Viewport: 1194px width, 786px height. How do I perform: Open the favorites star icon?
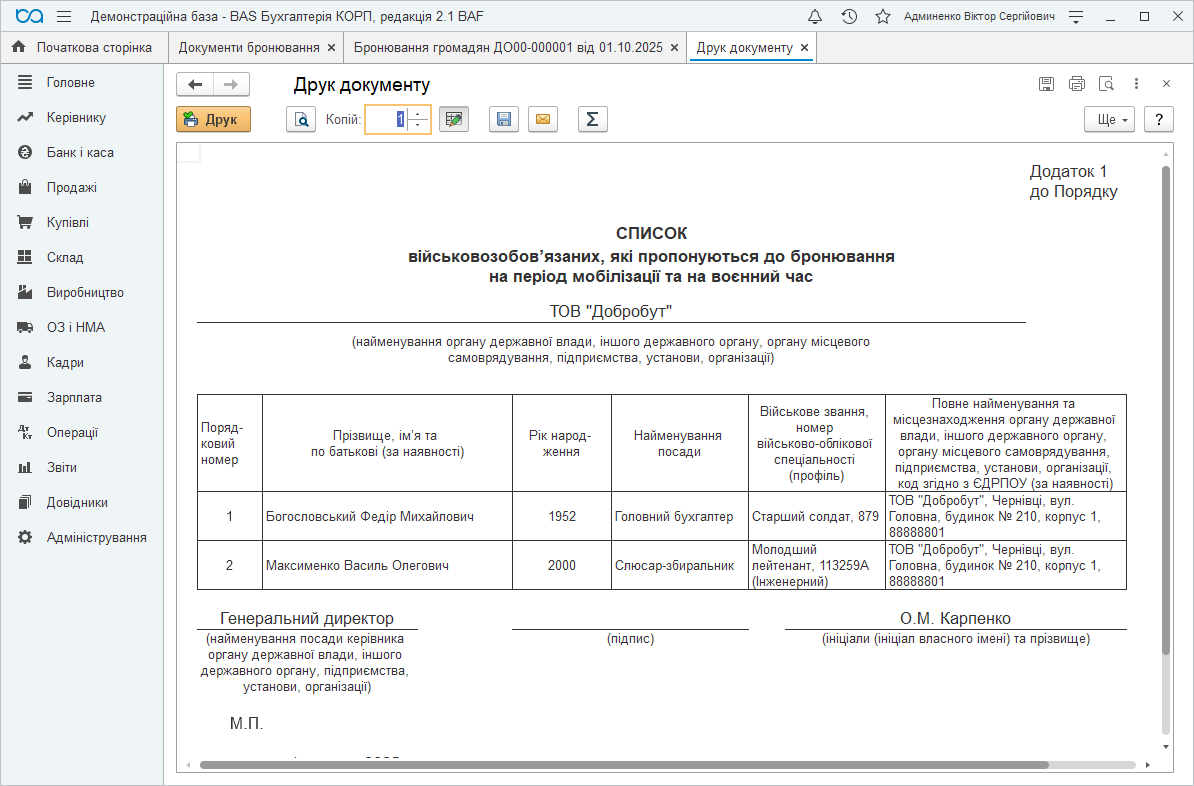pyautogui.click(x=883, y=17)
